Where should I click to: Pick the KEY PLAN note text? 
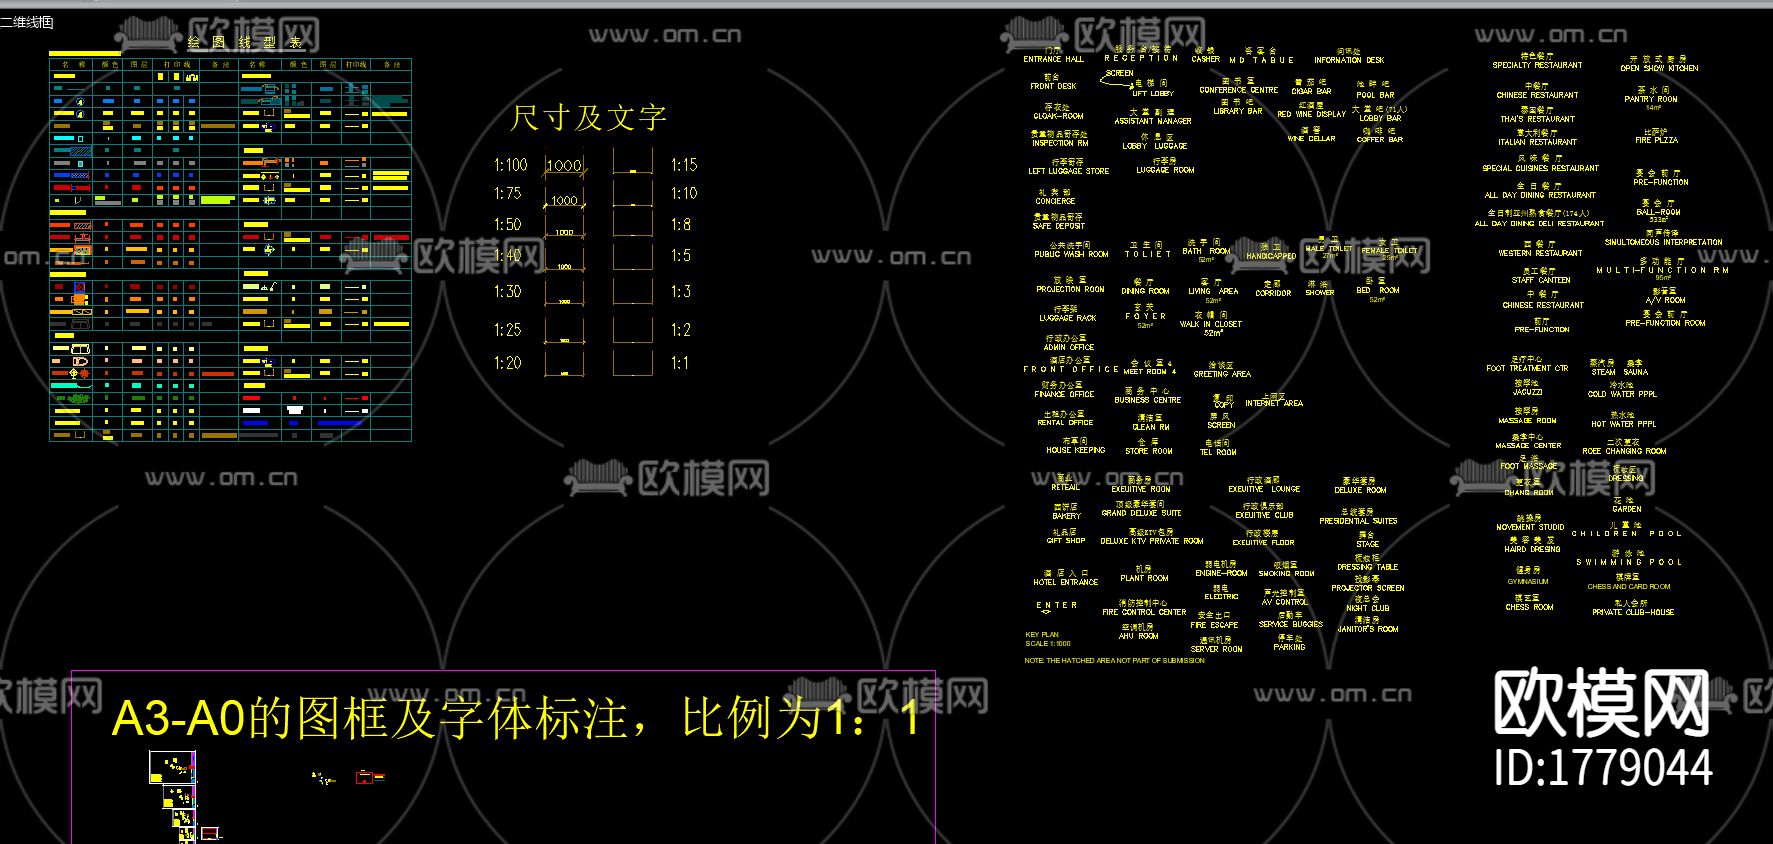[x=1042, y=635]
